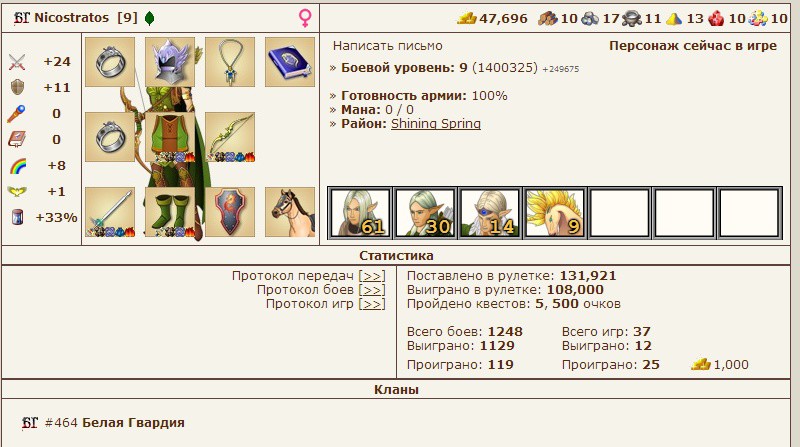Expand Протокол боев via the >> link
Screen dimensions: 800x447
[372, 290]
